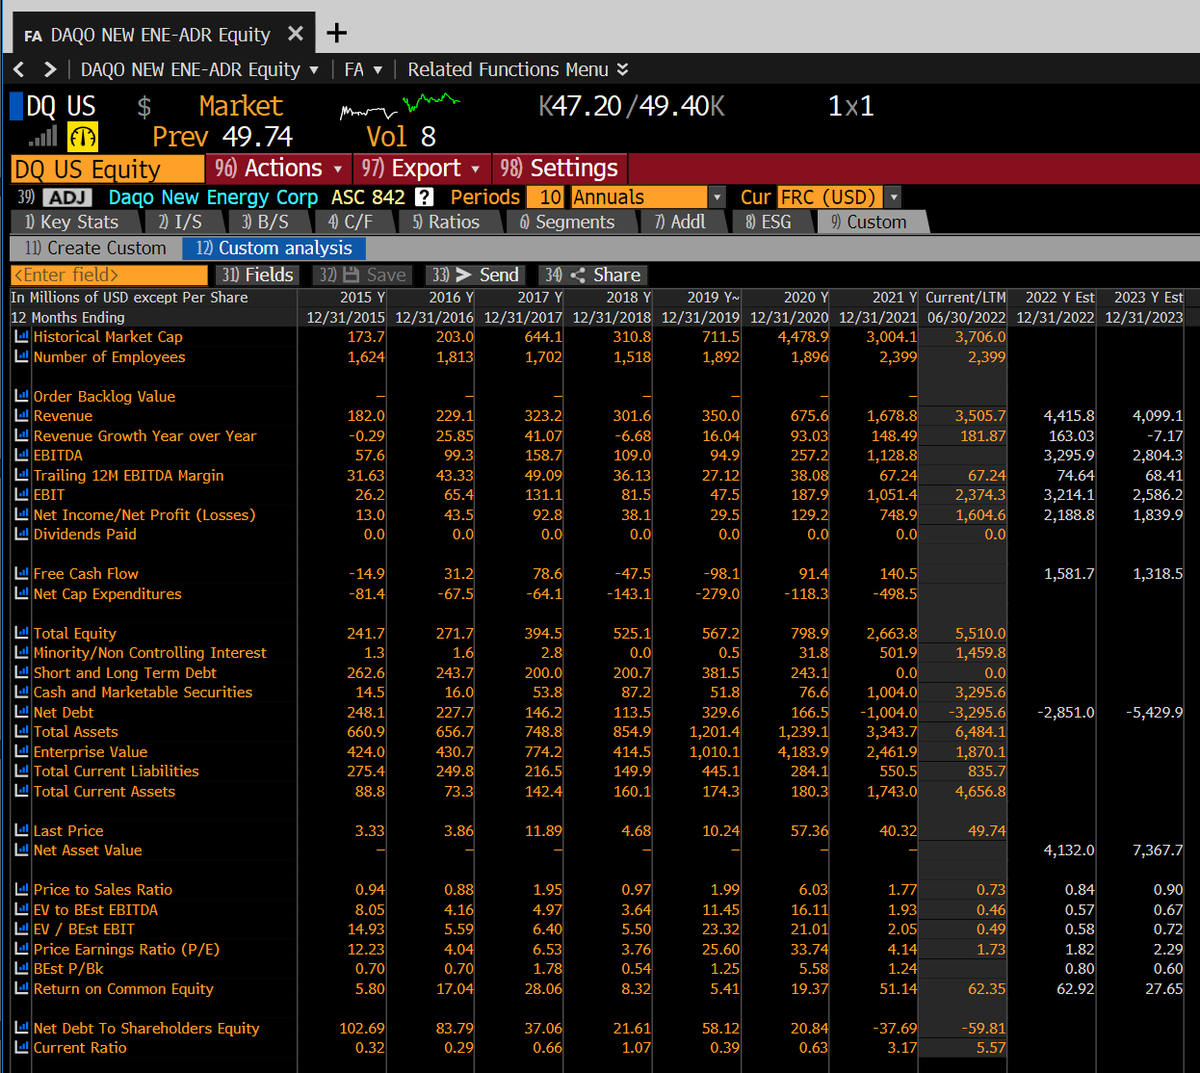The height and width of the screenshot is (1073, 1200).
Task: Click the chart icon next to Revenue
Action: coord(21,416)
